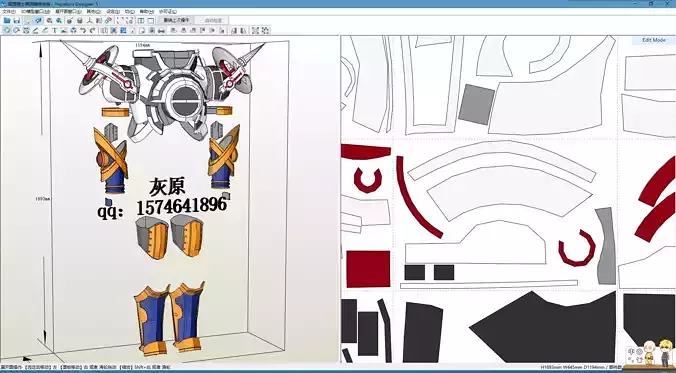Choose the select-and-move tool icon
The image size is (676, 373).
click(7, 30)
